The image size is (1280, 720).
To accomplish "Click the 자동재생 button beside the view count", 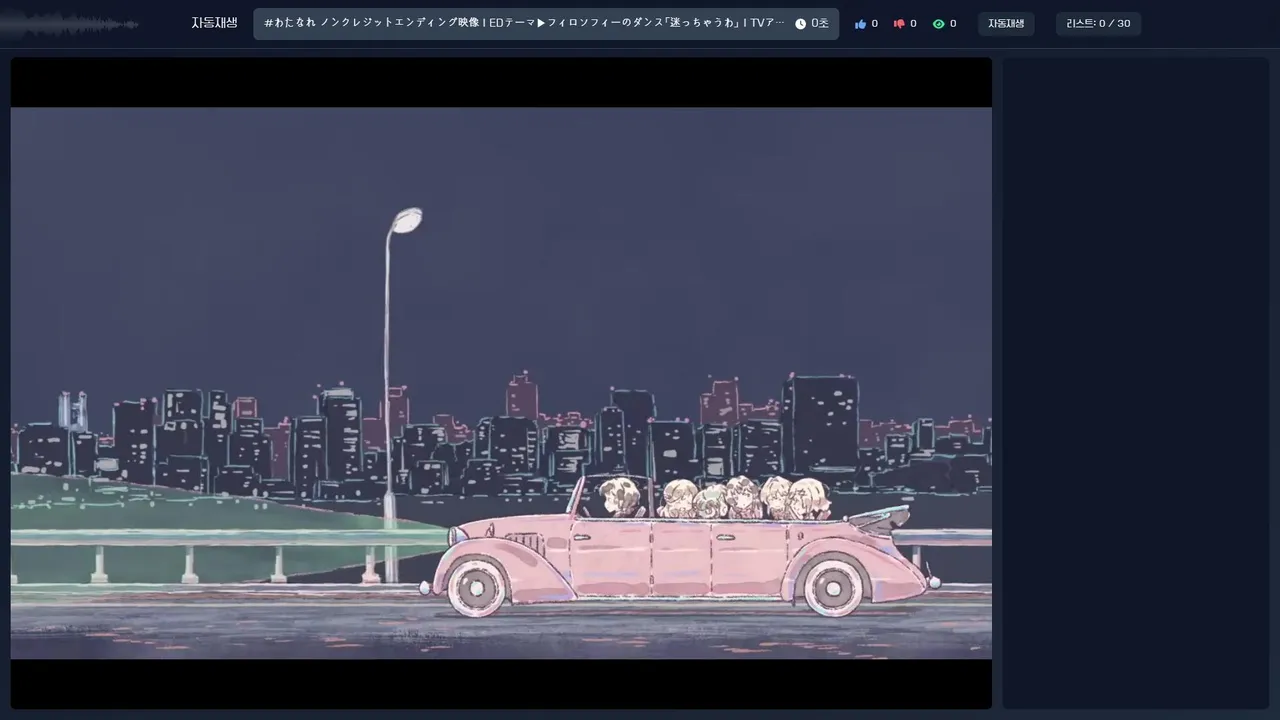I will coord(1006,24).
